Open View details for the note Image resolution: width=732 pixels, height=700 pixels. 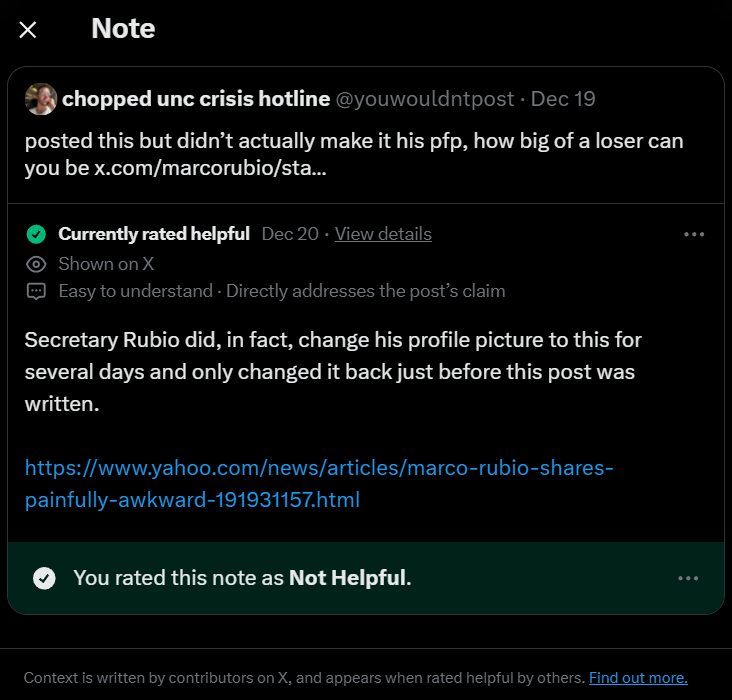click(383, 234)
